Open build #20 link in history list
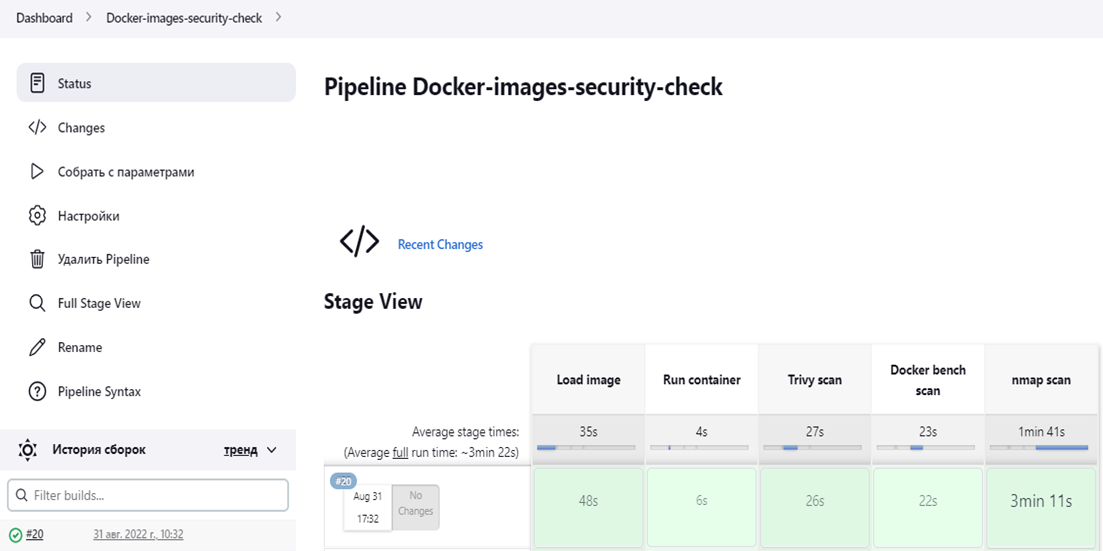The image size is (1103, 551). pyautogui.click(x=34, y=535)
